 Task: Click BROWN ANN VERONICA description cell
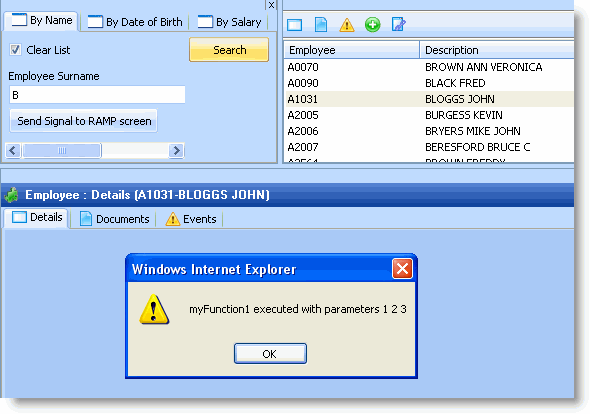point(484,67)
